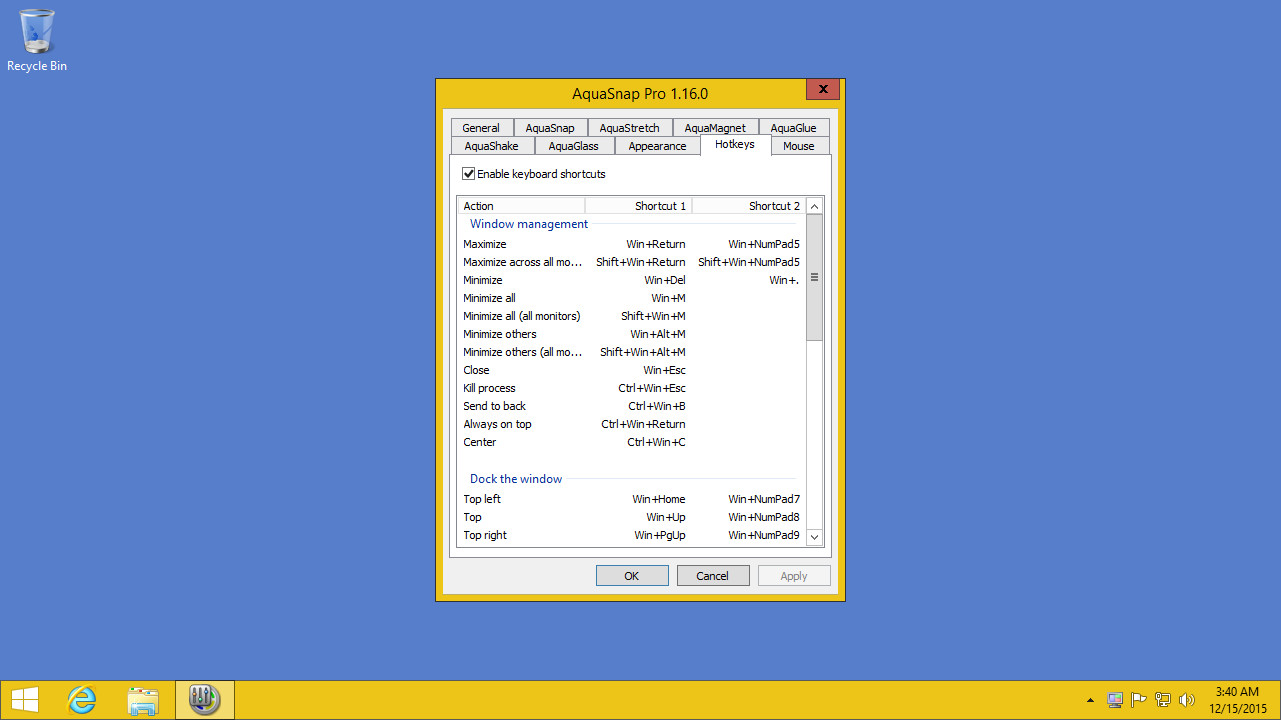The height and width of the screenshot is (720, 1281).
Task: Select the Maximize shortcut row
Action: (484, 243)
